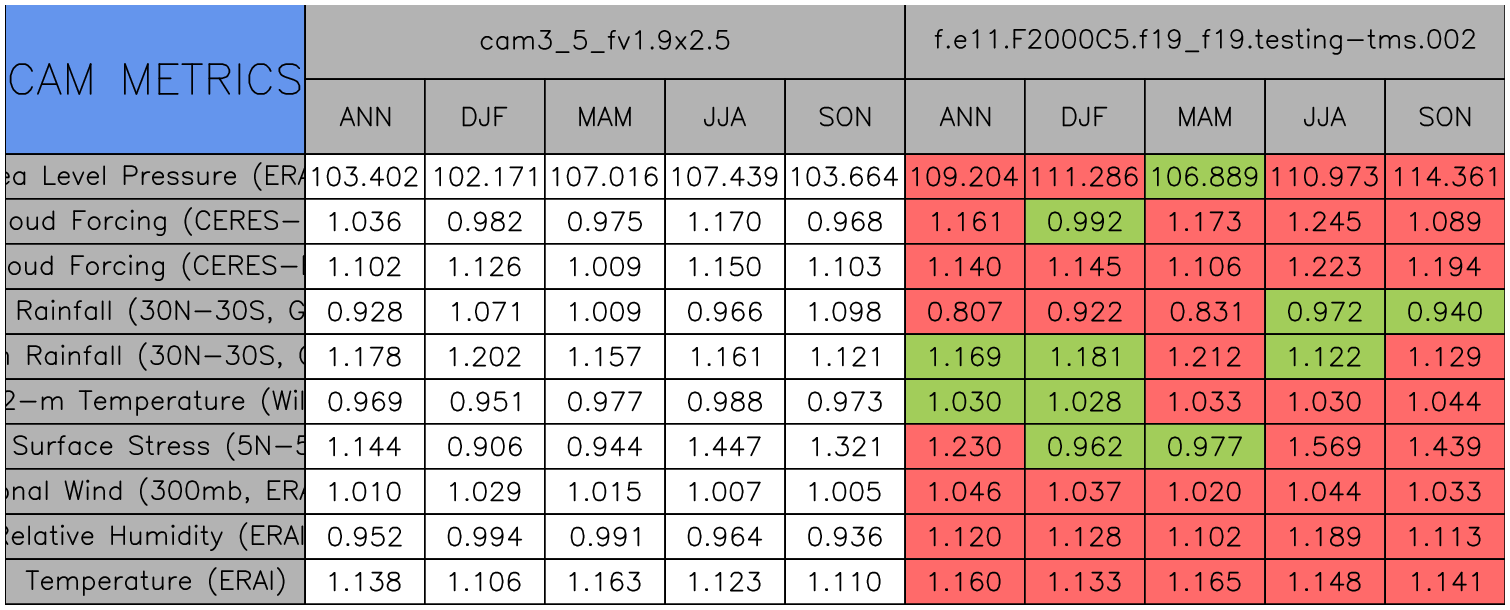Select the green cell showing 0.992
This screenshot has width=1510, height=610.
(x=1085, y=221)
